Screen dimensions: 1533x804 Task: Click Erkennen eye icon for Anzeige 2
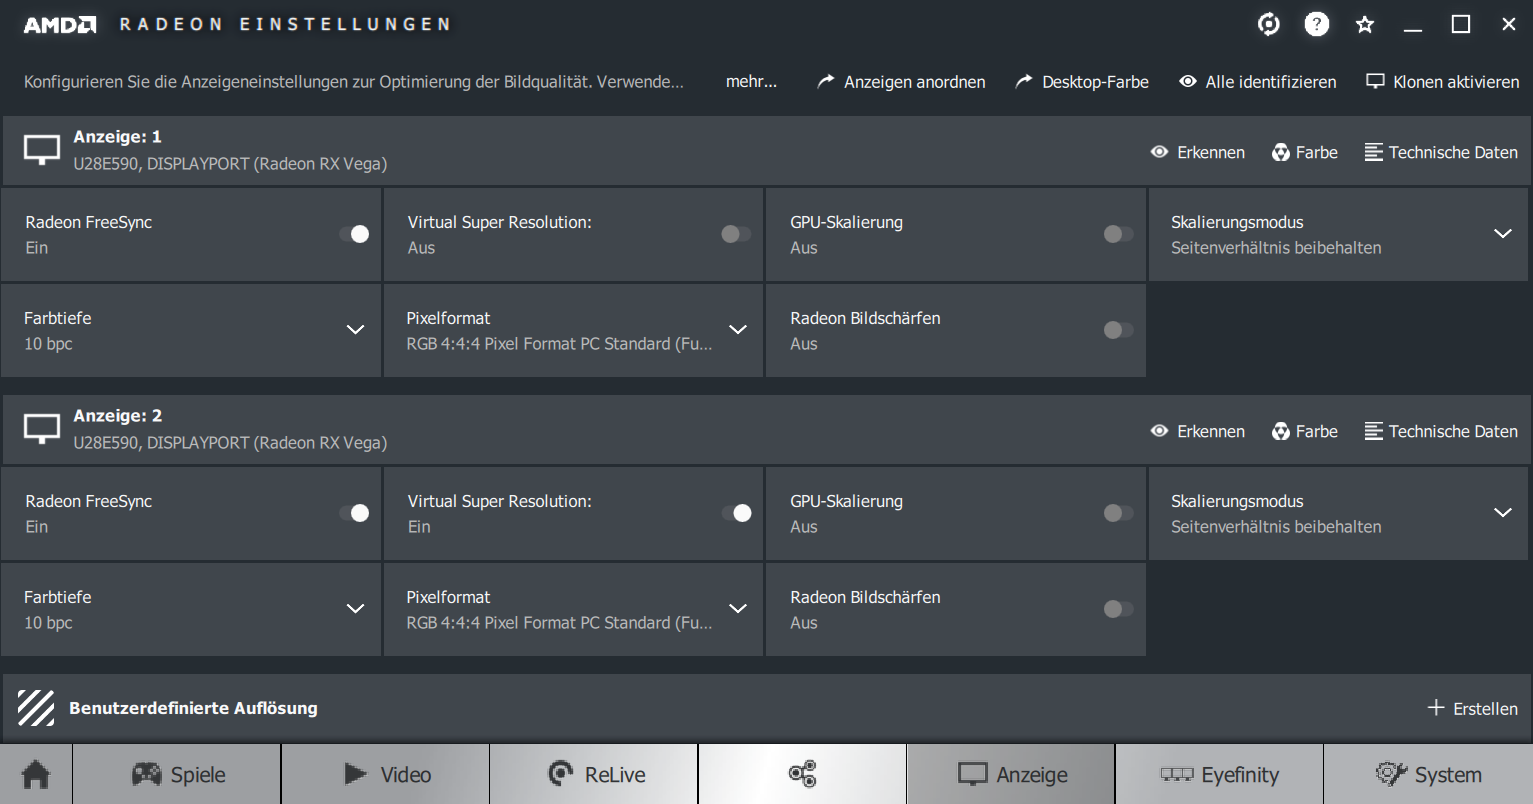pos(1160,431)
